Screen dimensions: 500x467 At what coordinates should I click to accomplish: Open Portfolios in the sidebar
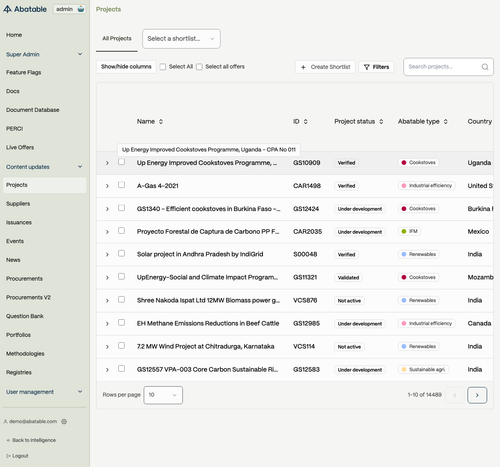click(x=18, y=335)
